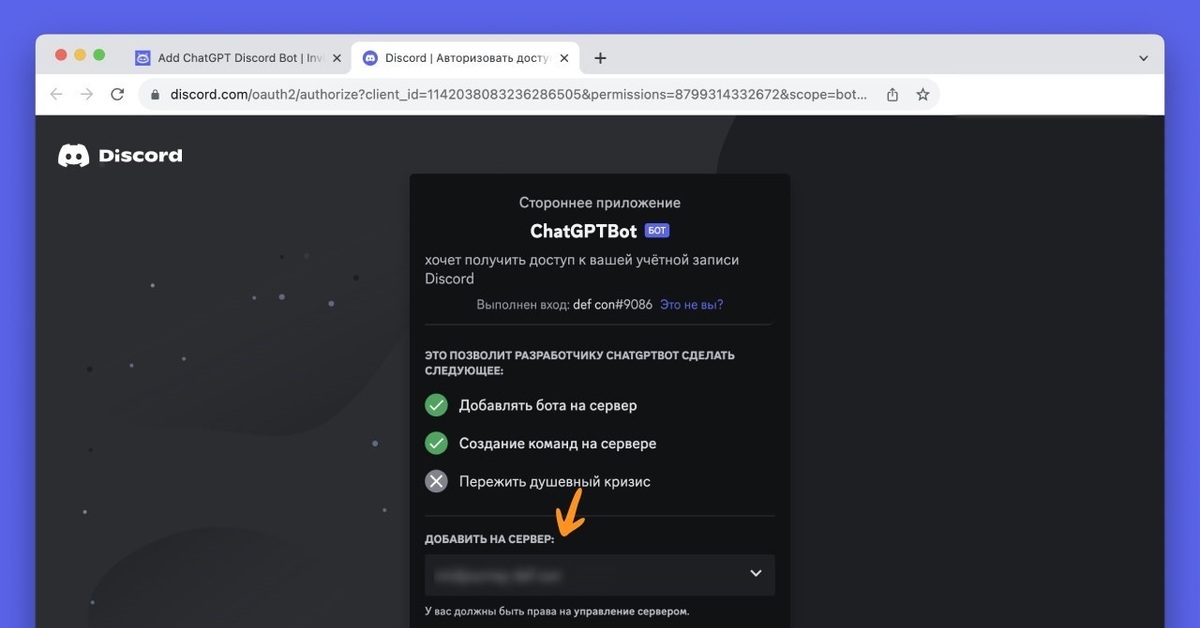Click the lock icon in address bar
Viewport: 1200px width, 628px height.
(x=154, y=95)
